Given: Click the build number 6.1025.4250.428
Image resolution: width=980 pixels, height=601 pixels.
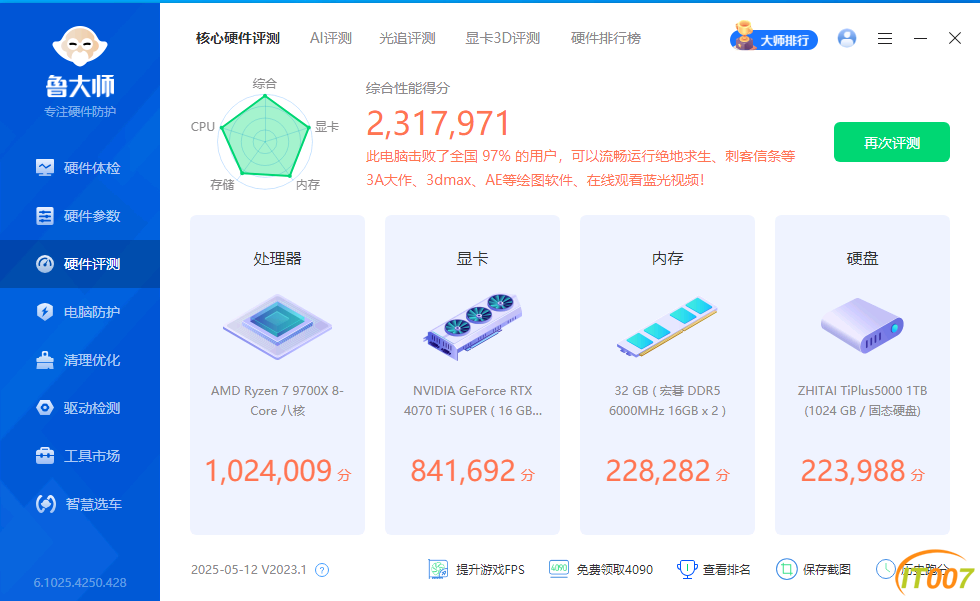Looking at the screenshot, I should (80, 582).
